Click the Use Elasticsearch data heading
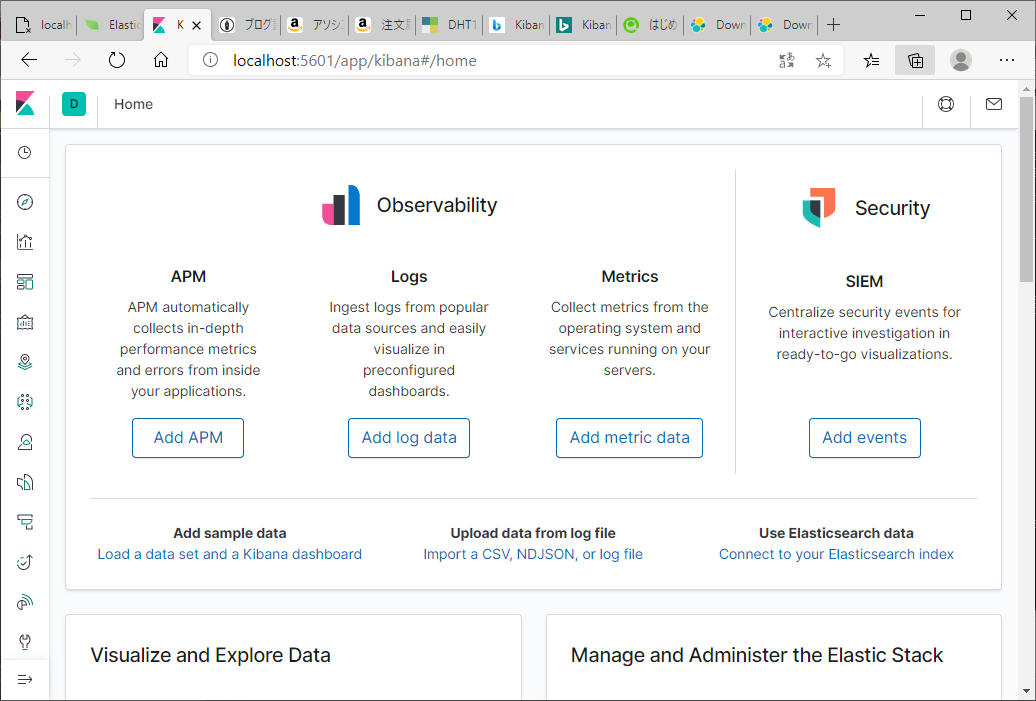 click(x=836, y=533)
